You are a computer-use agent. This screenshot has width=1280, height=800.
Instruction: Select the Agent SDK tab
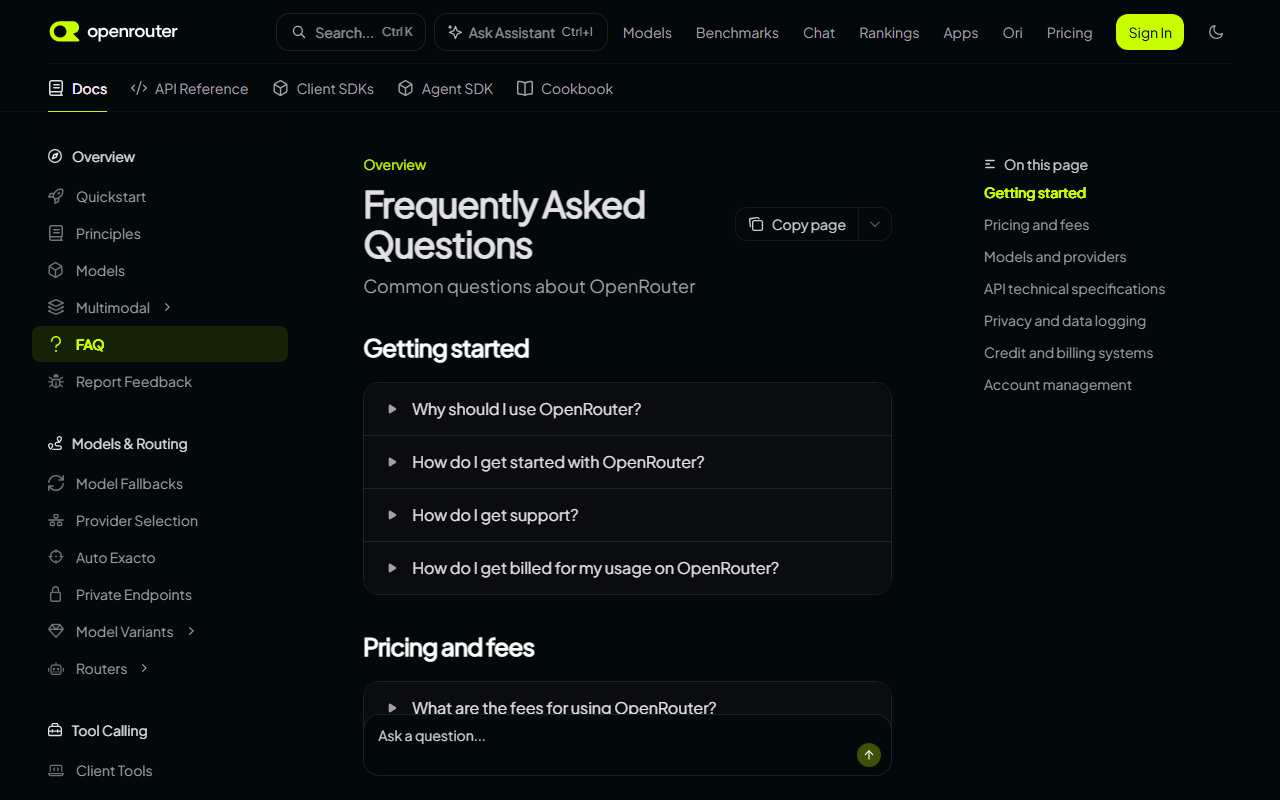tap(445, 89)
